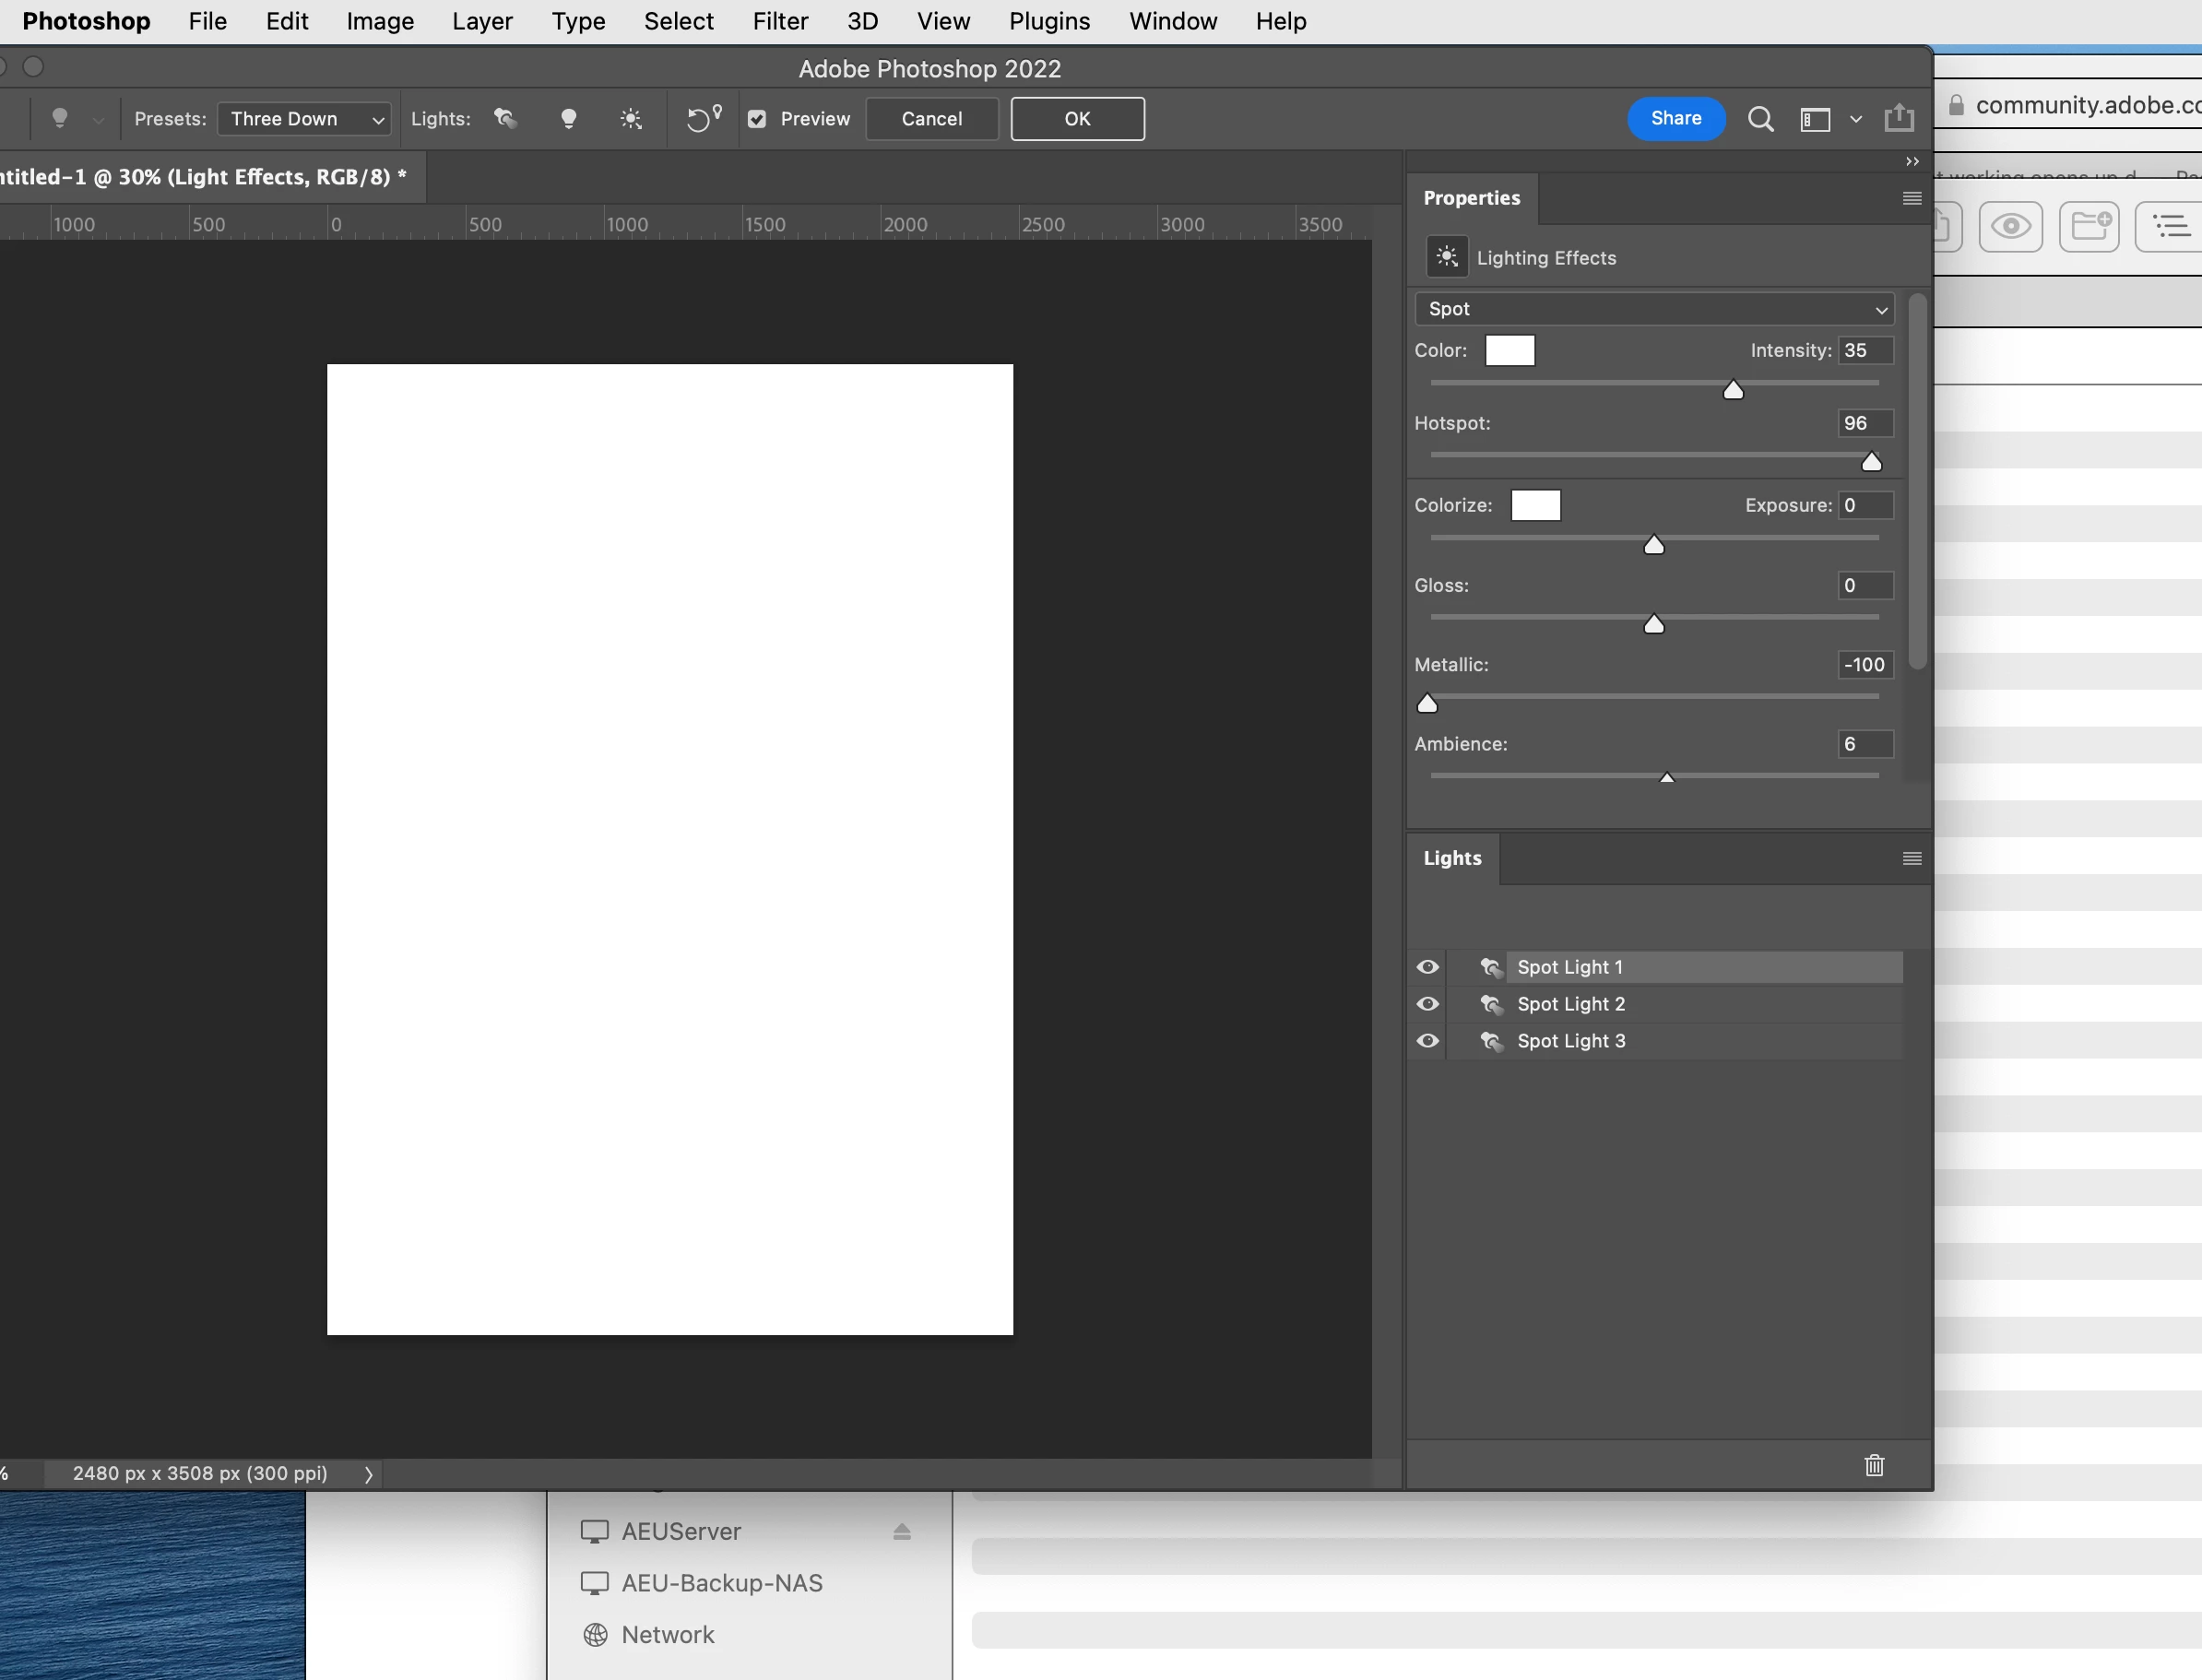This screenshot has width=2202, height=1680.
Task: Add a new Spot Light
Action: [506, 119]
